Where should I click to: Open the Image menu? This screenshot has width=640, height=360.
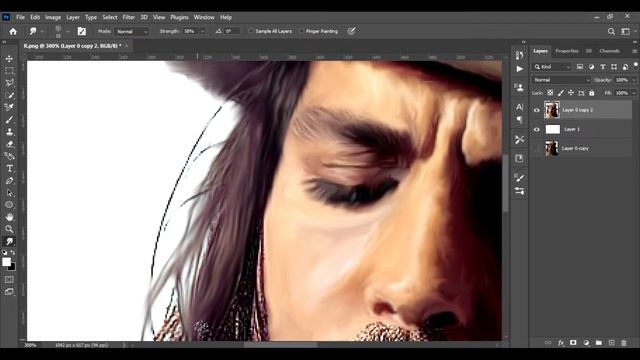click(x=53, y=17)
